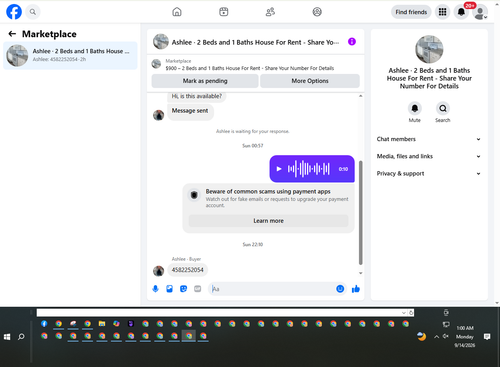This screenshot has width=500, height=367.
Task: Open taskbar address bar dropdown
Action: click(404, 313)
